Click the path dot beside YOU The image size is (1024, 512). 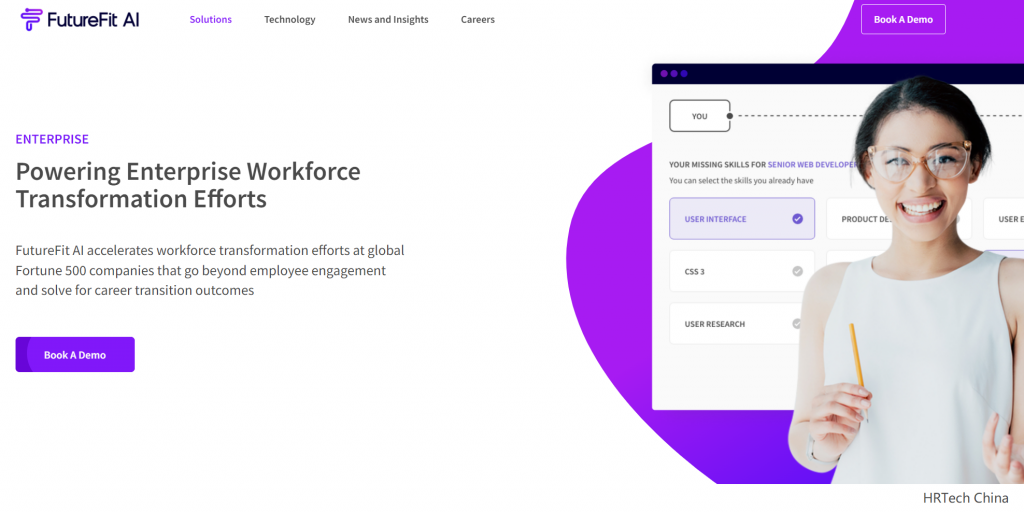(x=729, y=116)
